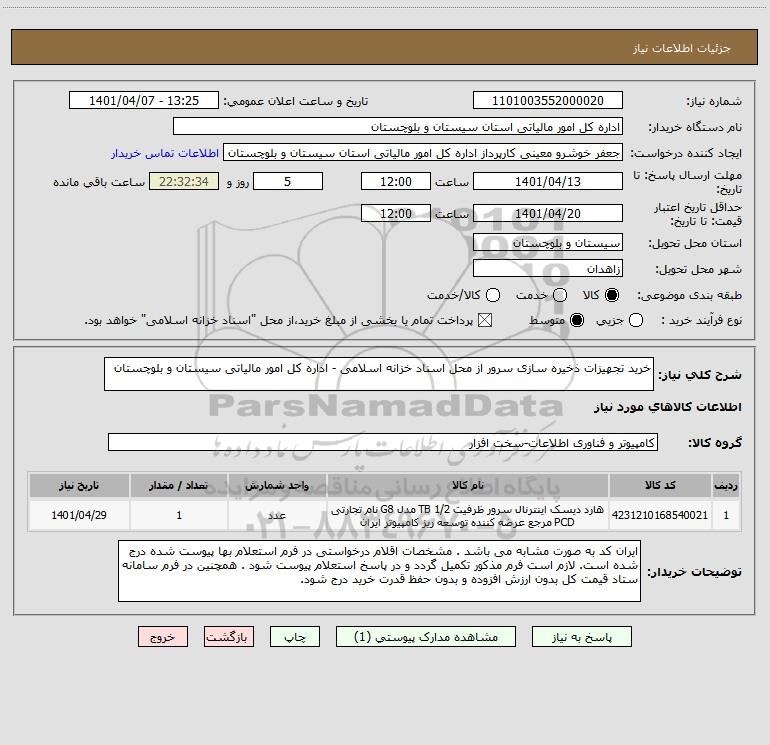This screenshot has width=770, height=745.
Task: Click the response deadline date 1401/04/13
Action: (548, 181)
